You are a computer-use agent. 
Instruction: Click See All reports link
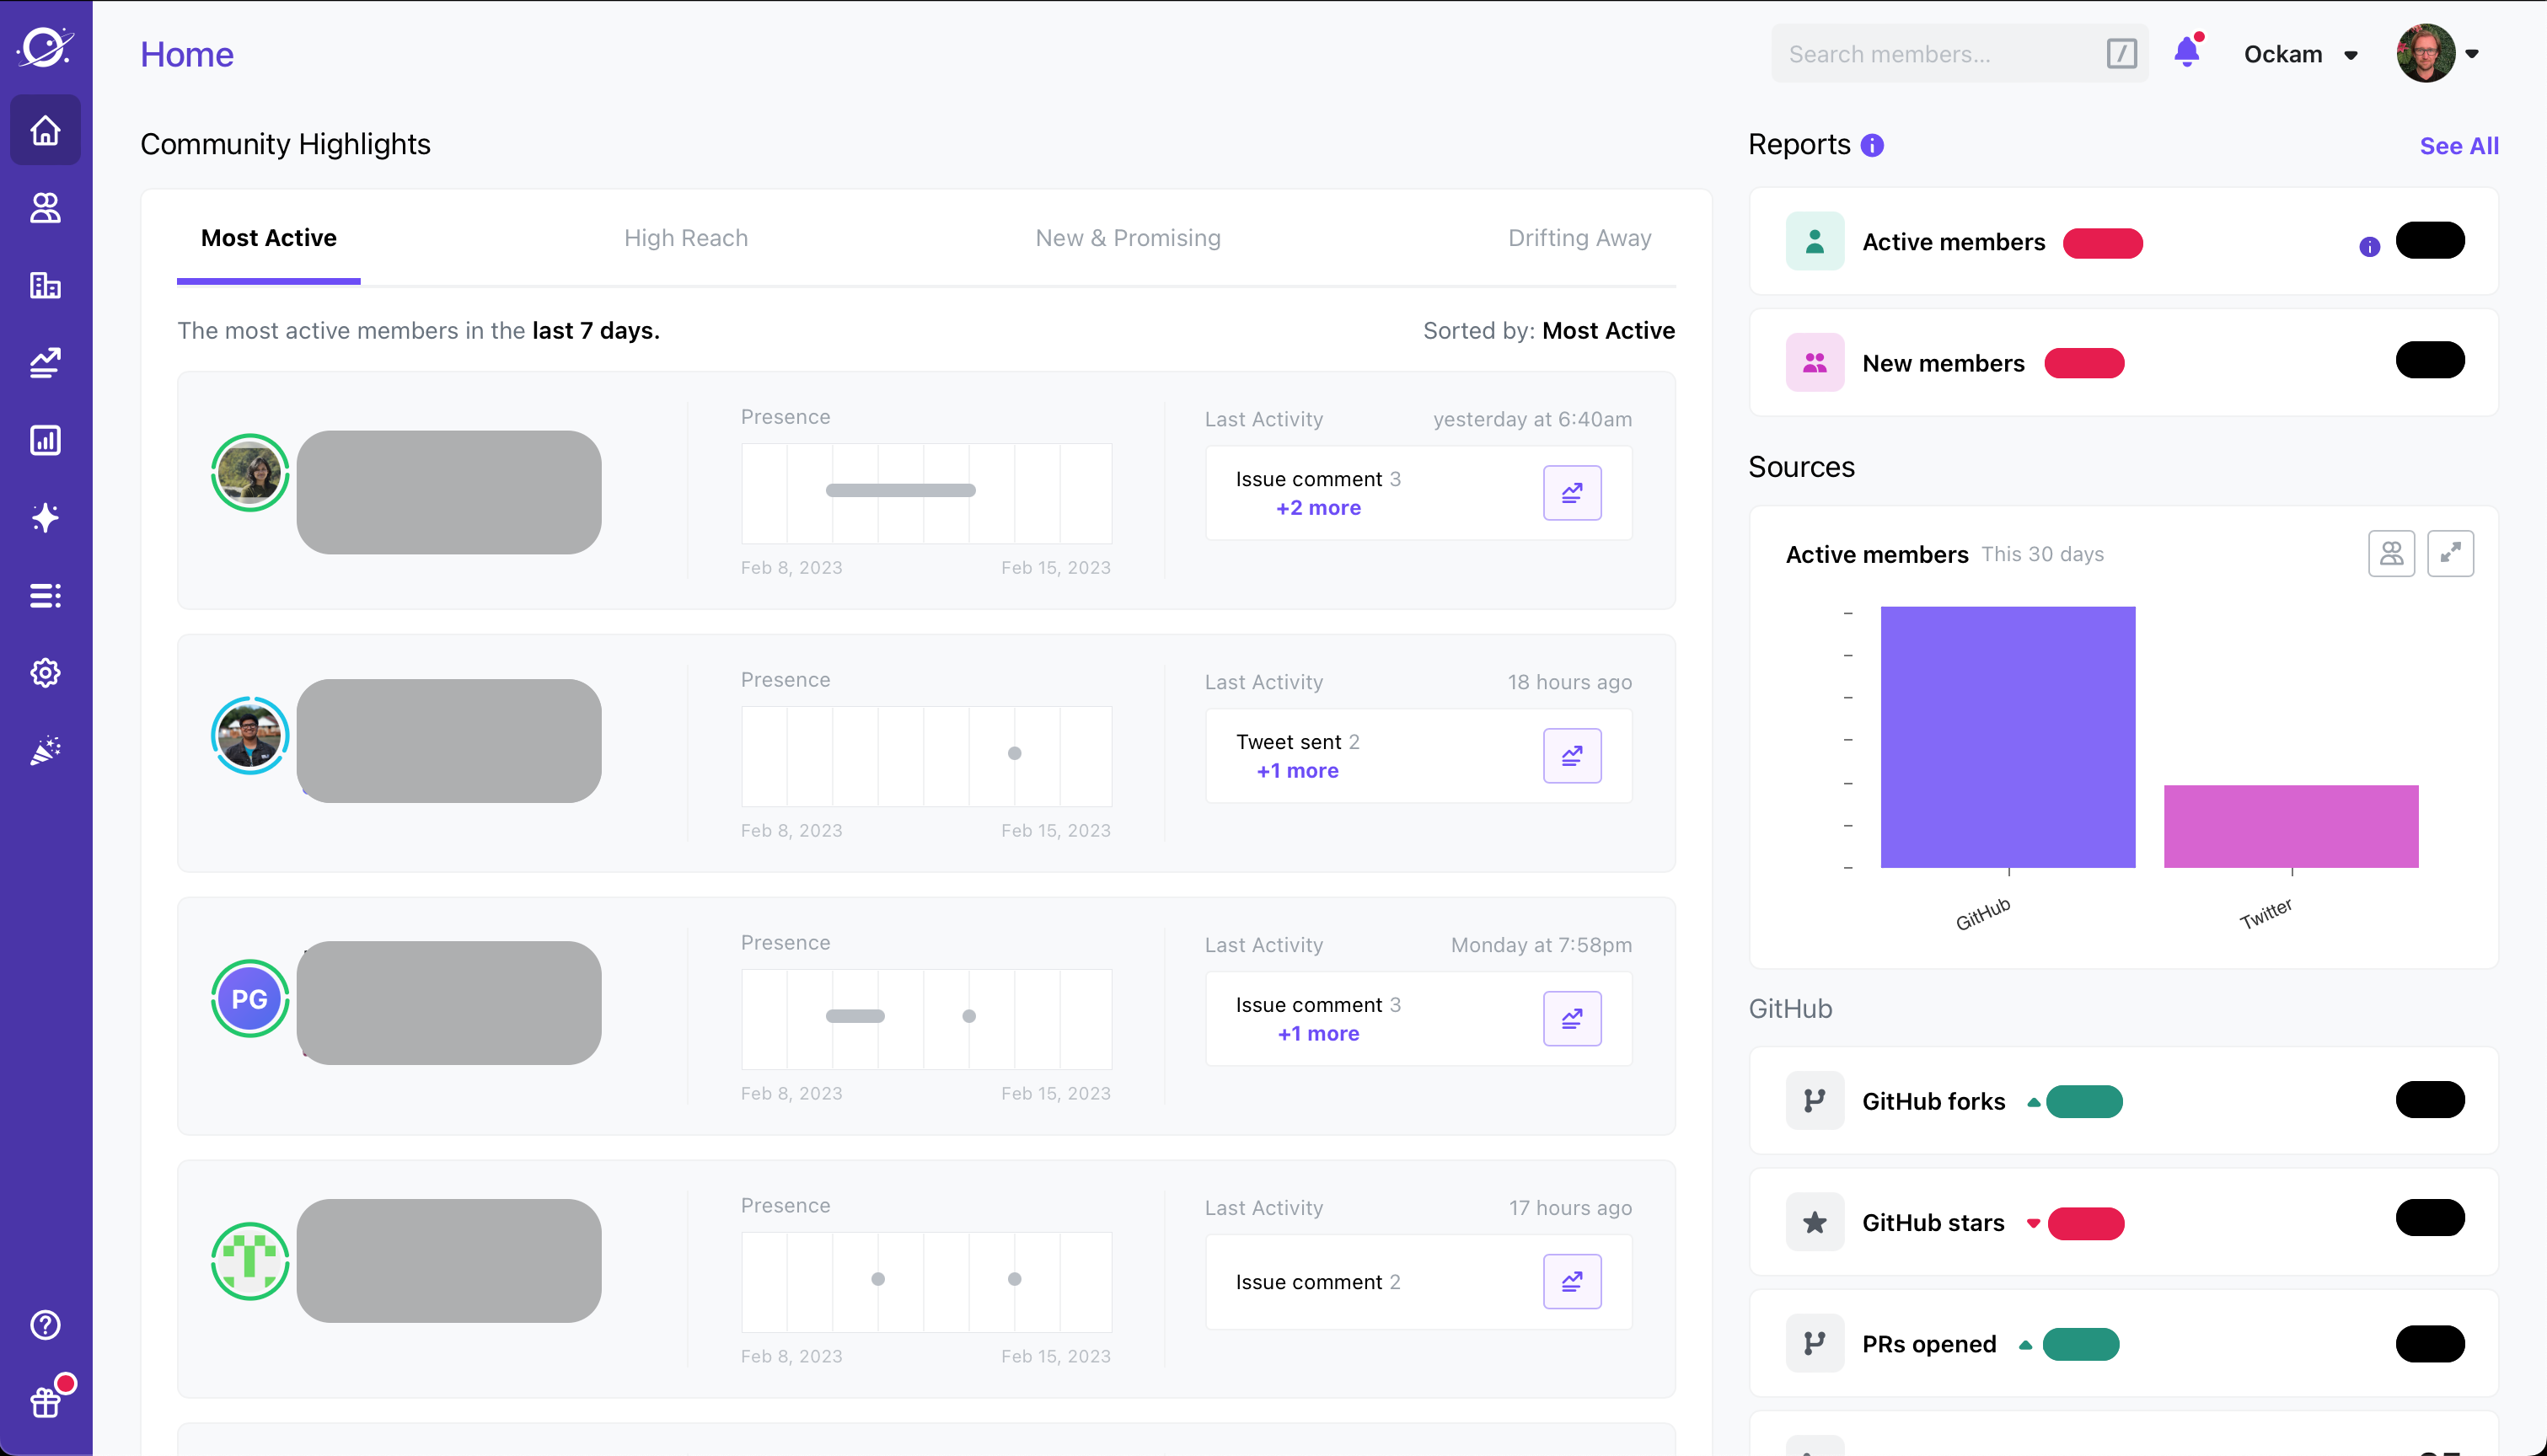[2458, 146]
